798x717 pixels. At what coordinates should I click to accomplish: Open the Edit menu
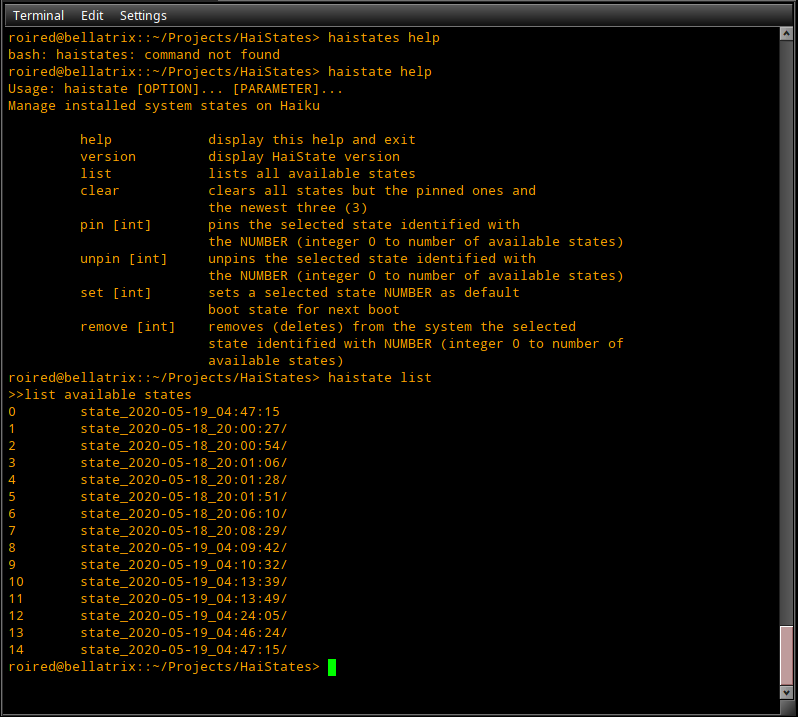[x=92, y=15]
